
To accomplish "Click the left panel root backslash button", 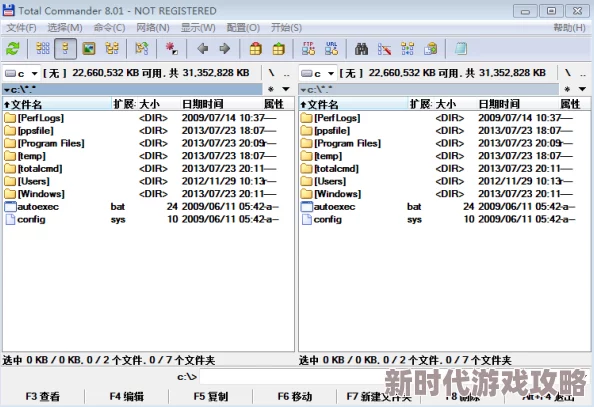I will pyautogui.click(x=271, y=73).
